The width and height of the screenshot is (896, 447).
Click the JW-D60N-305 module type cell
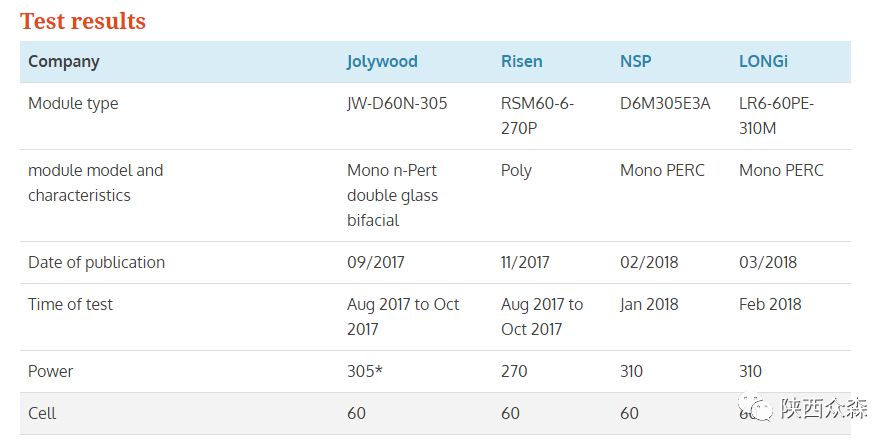[397, 103]
